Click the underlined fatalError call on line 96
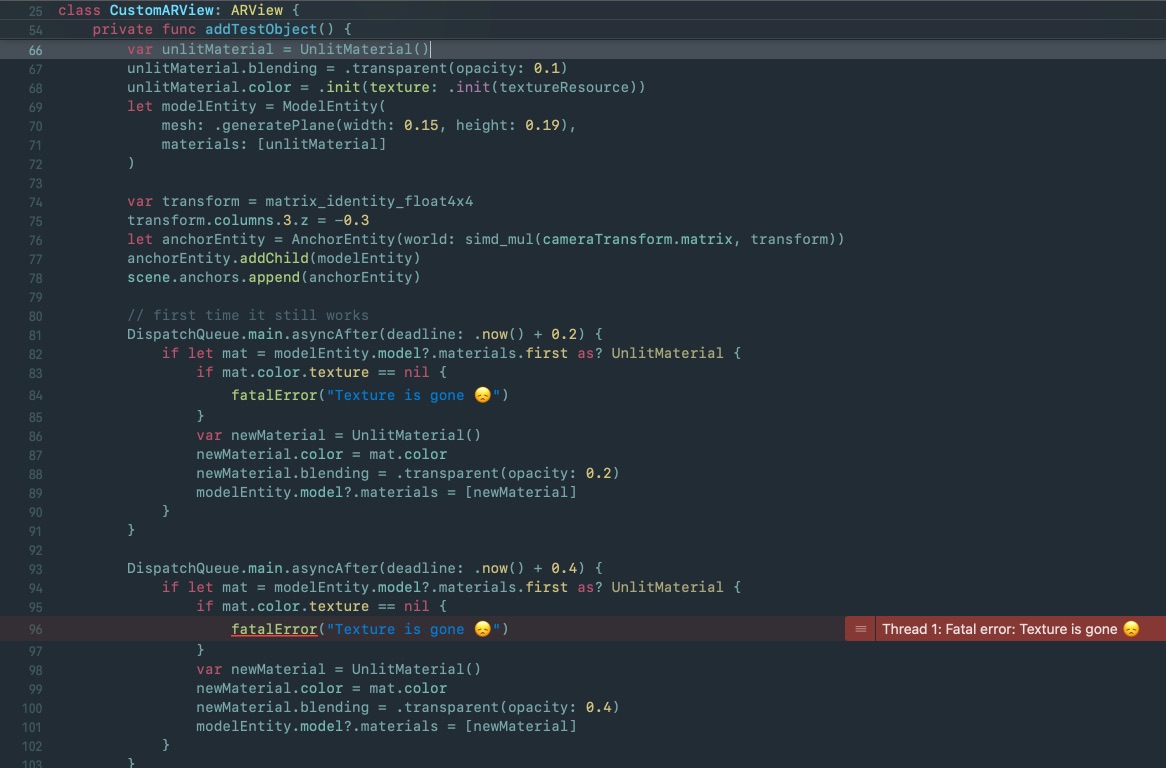Screen dimensions: 1166x768 coord(274,629)
